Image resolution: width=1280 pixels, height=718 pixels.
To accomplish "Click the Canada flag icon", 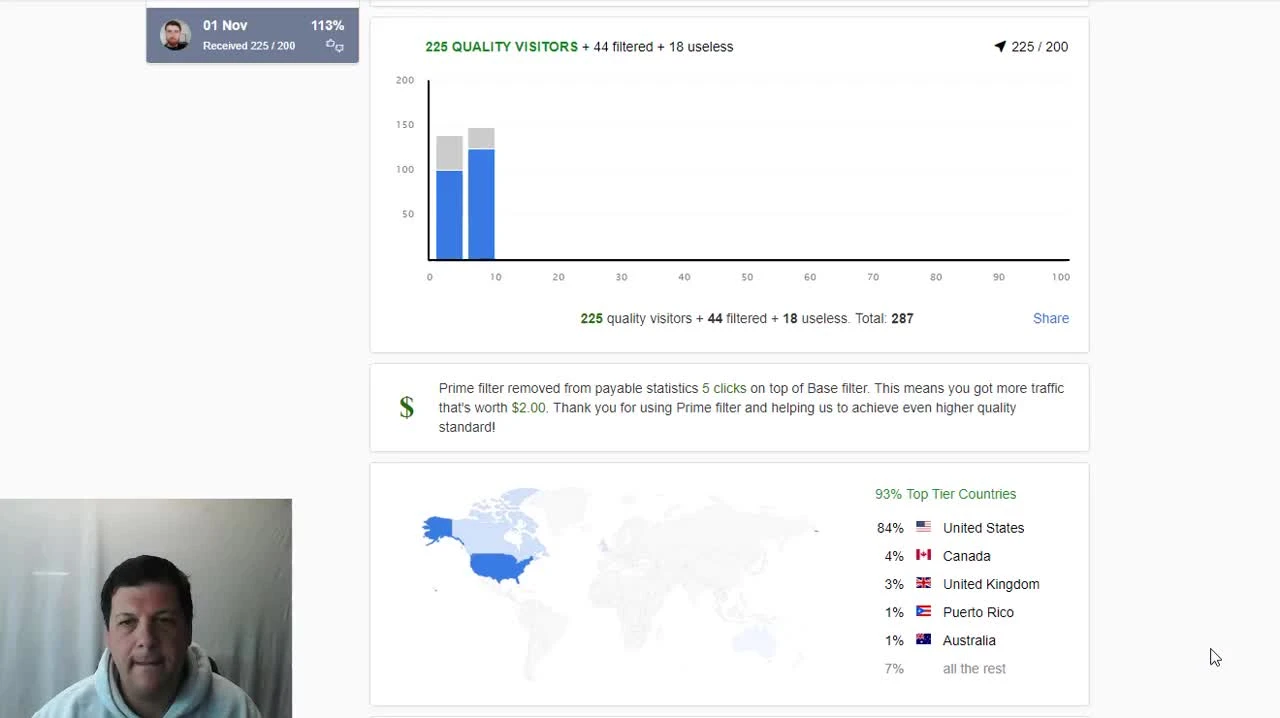I will coord(923,555).
